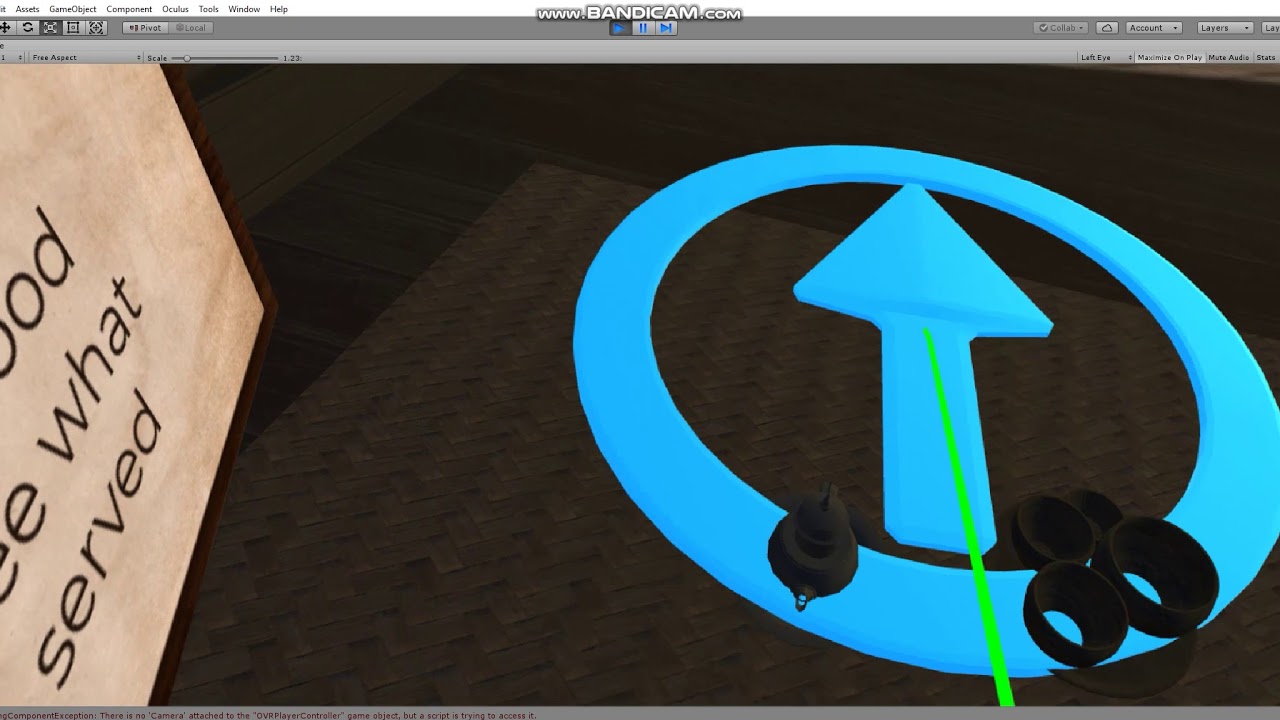Select the Rotate transform tool
This screenshot has height=720, width=1280.
[x=27, y=28]
